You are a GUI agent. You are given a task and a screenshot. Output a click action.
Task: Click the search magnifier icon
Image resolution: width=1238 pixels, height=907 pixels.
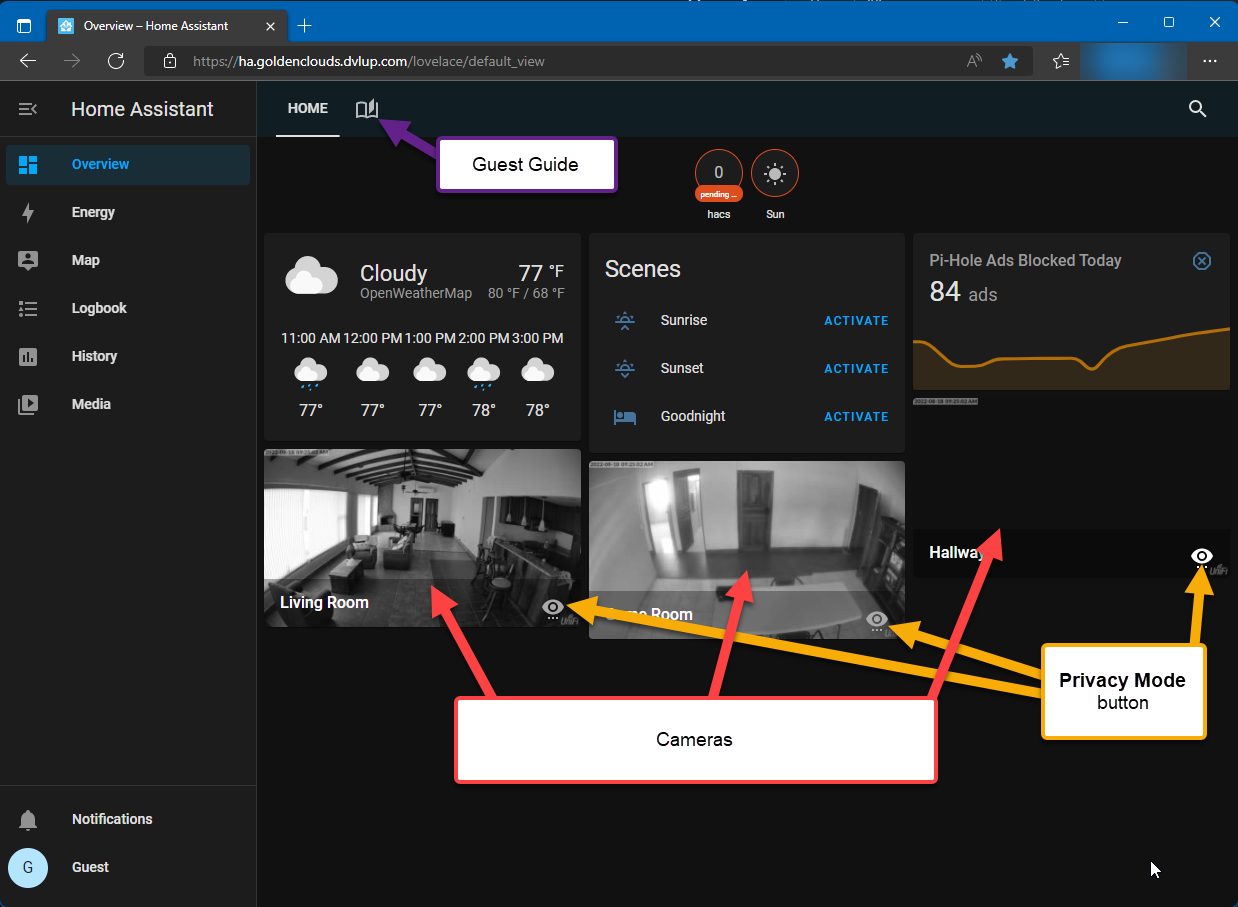(x=1197, y=109)
